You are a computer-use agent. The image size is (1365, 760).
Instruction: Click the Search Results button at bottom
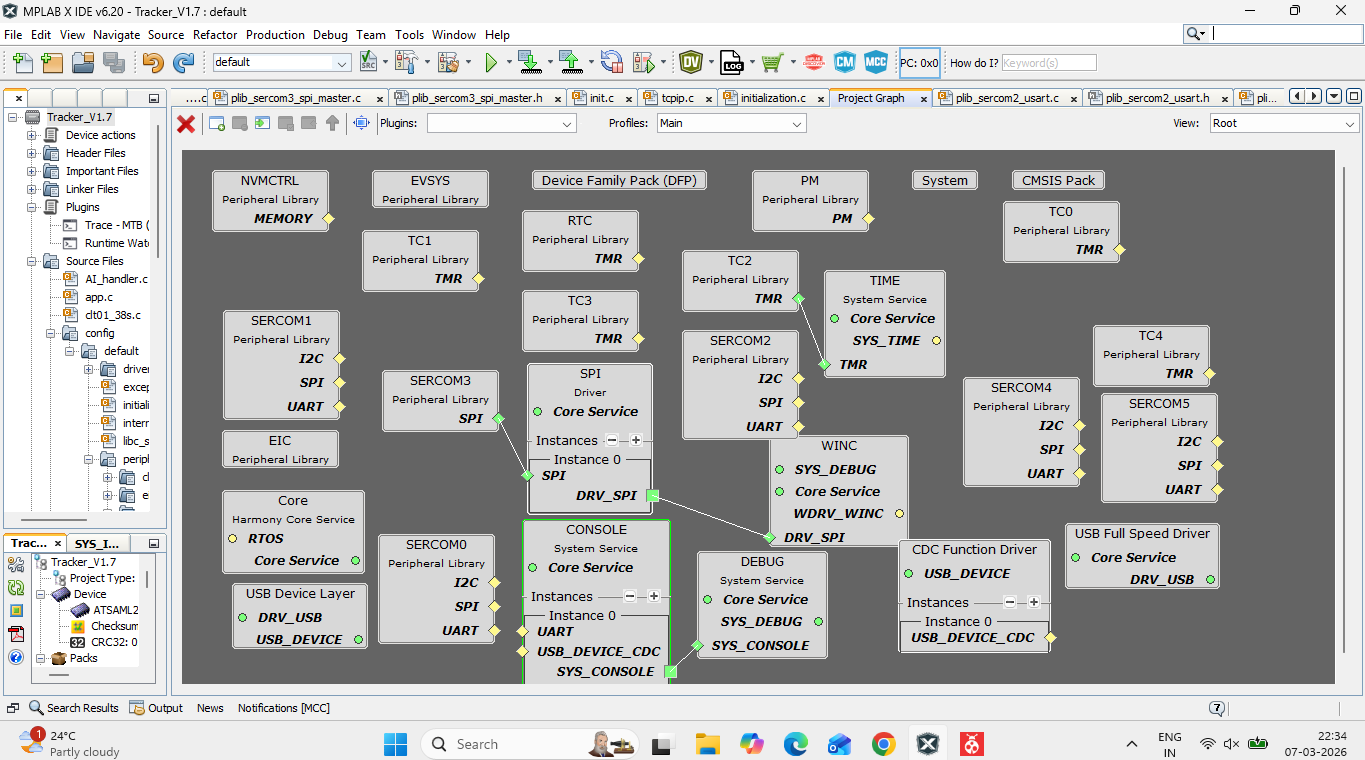(74, 708)
